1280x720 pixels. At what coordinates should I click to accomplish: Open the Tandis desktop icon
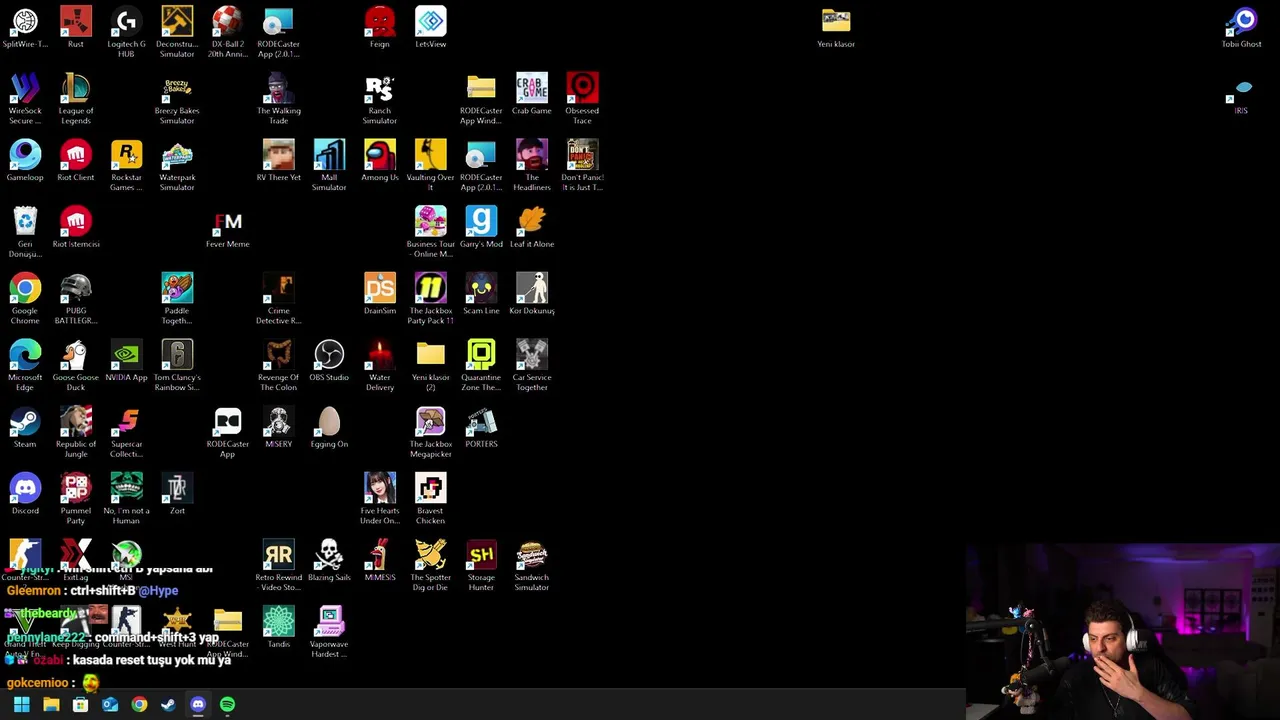(279, 627)
